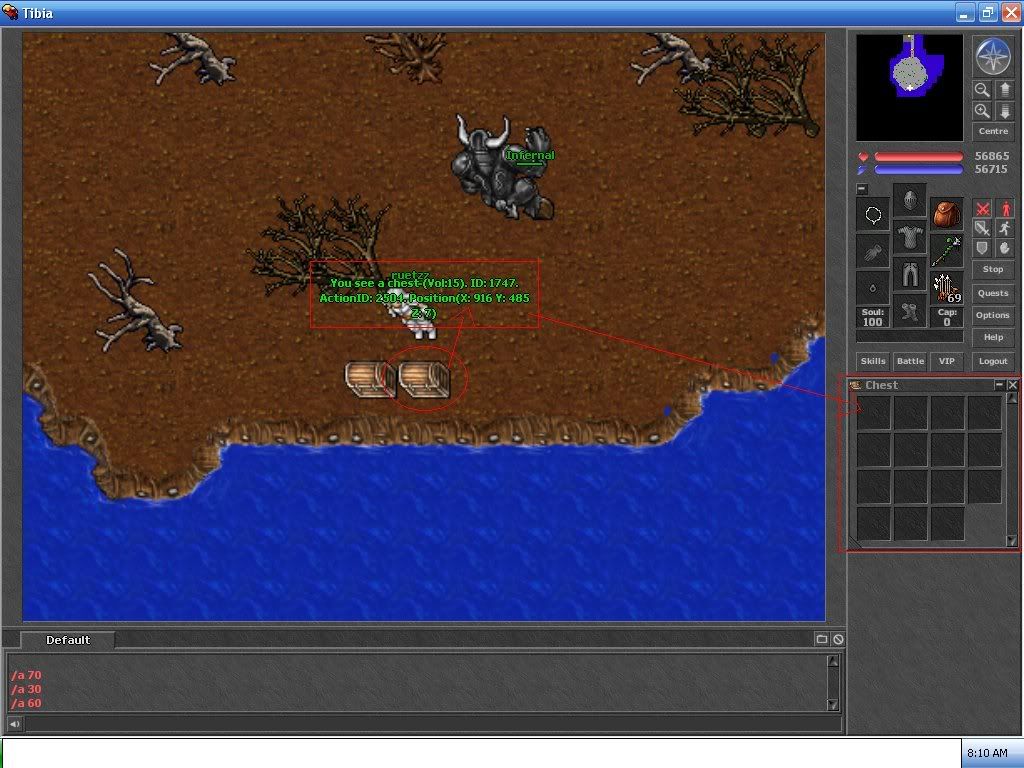Zoom out the minimap
Image resolution: width=1024 pixels, height=768 pixels.
point(982,89)
